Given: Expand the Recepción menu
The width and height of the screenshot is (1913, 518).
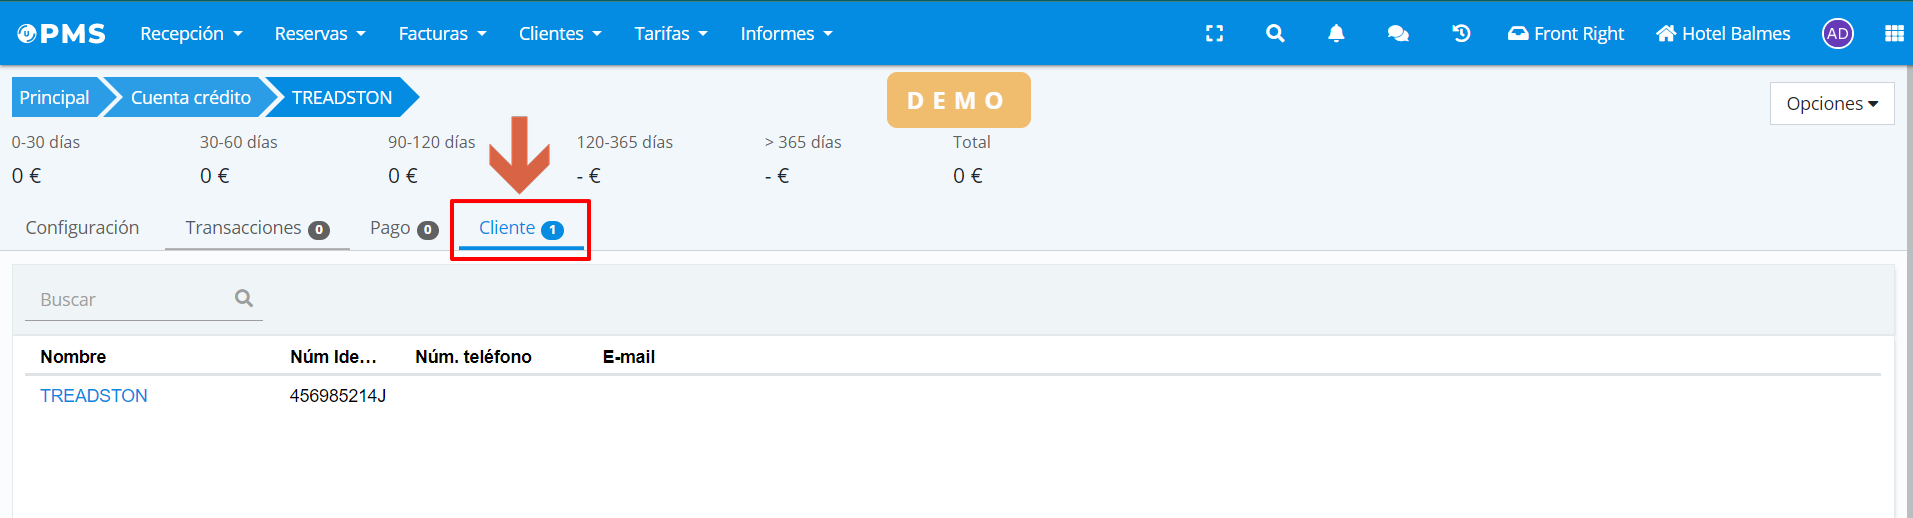Looking at the screenshot, I should click(191, 34).
